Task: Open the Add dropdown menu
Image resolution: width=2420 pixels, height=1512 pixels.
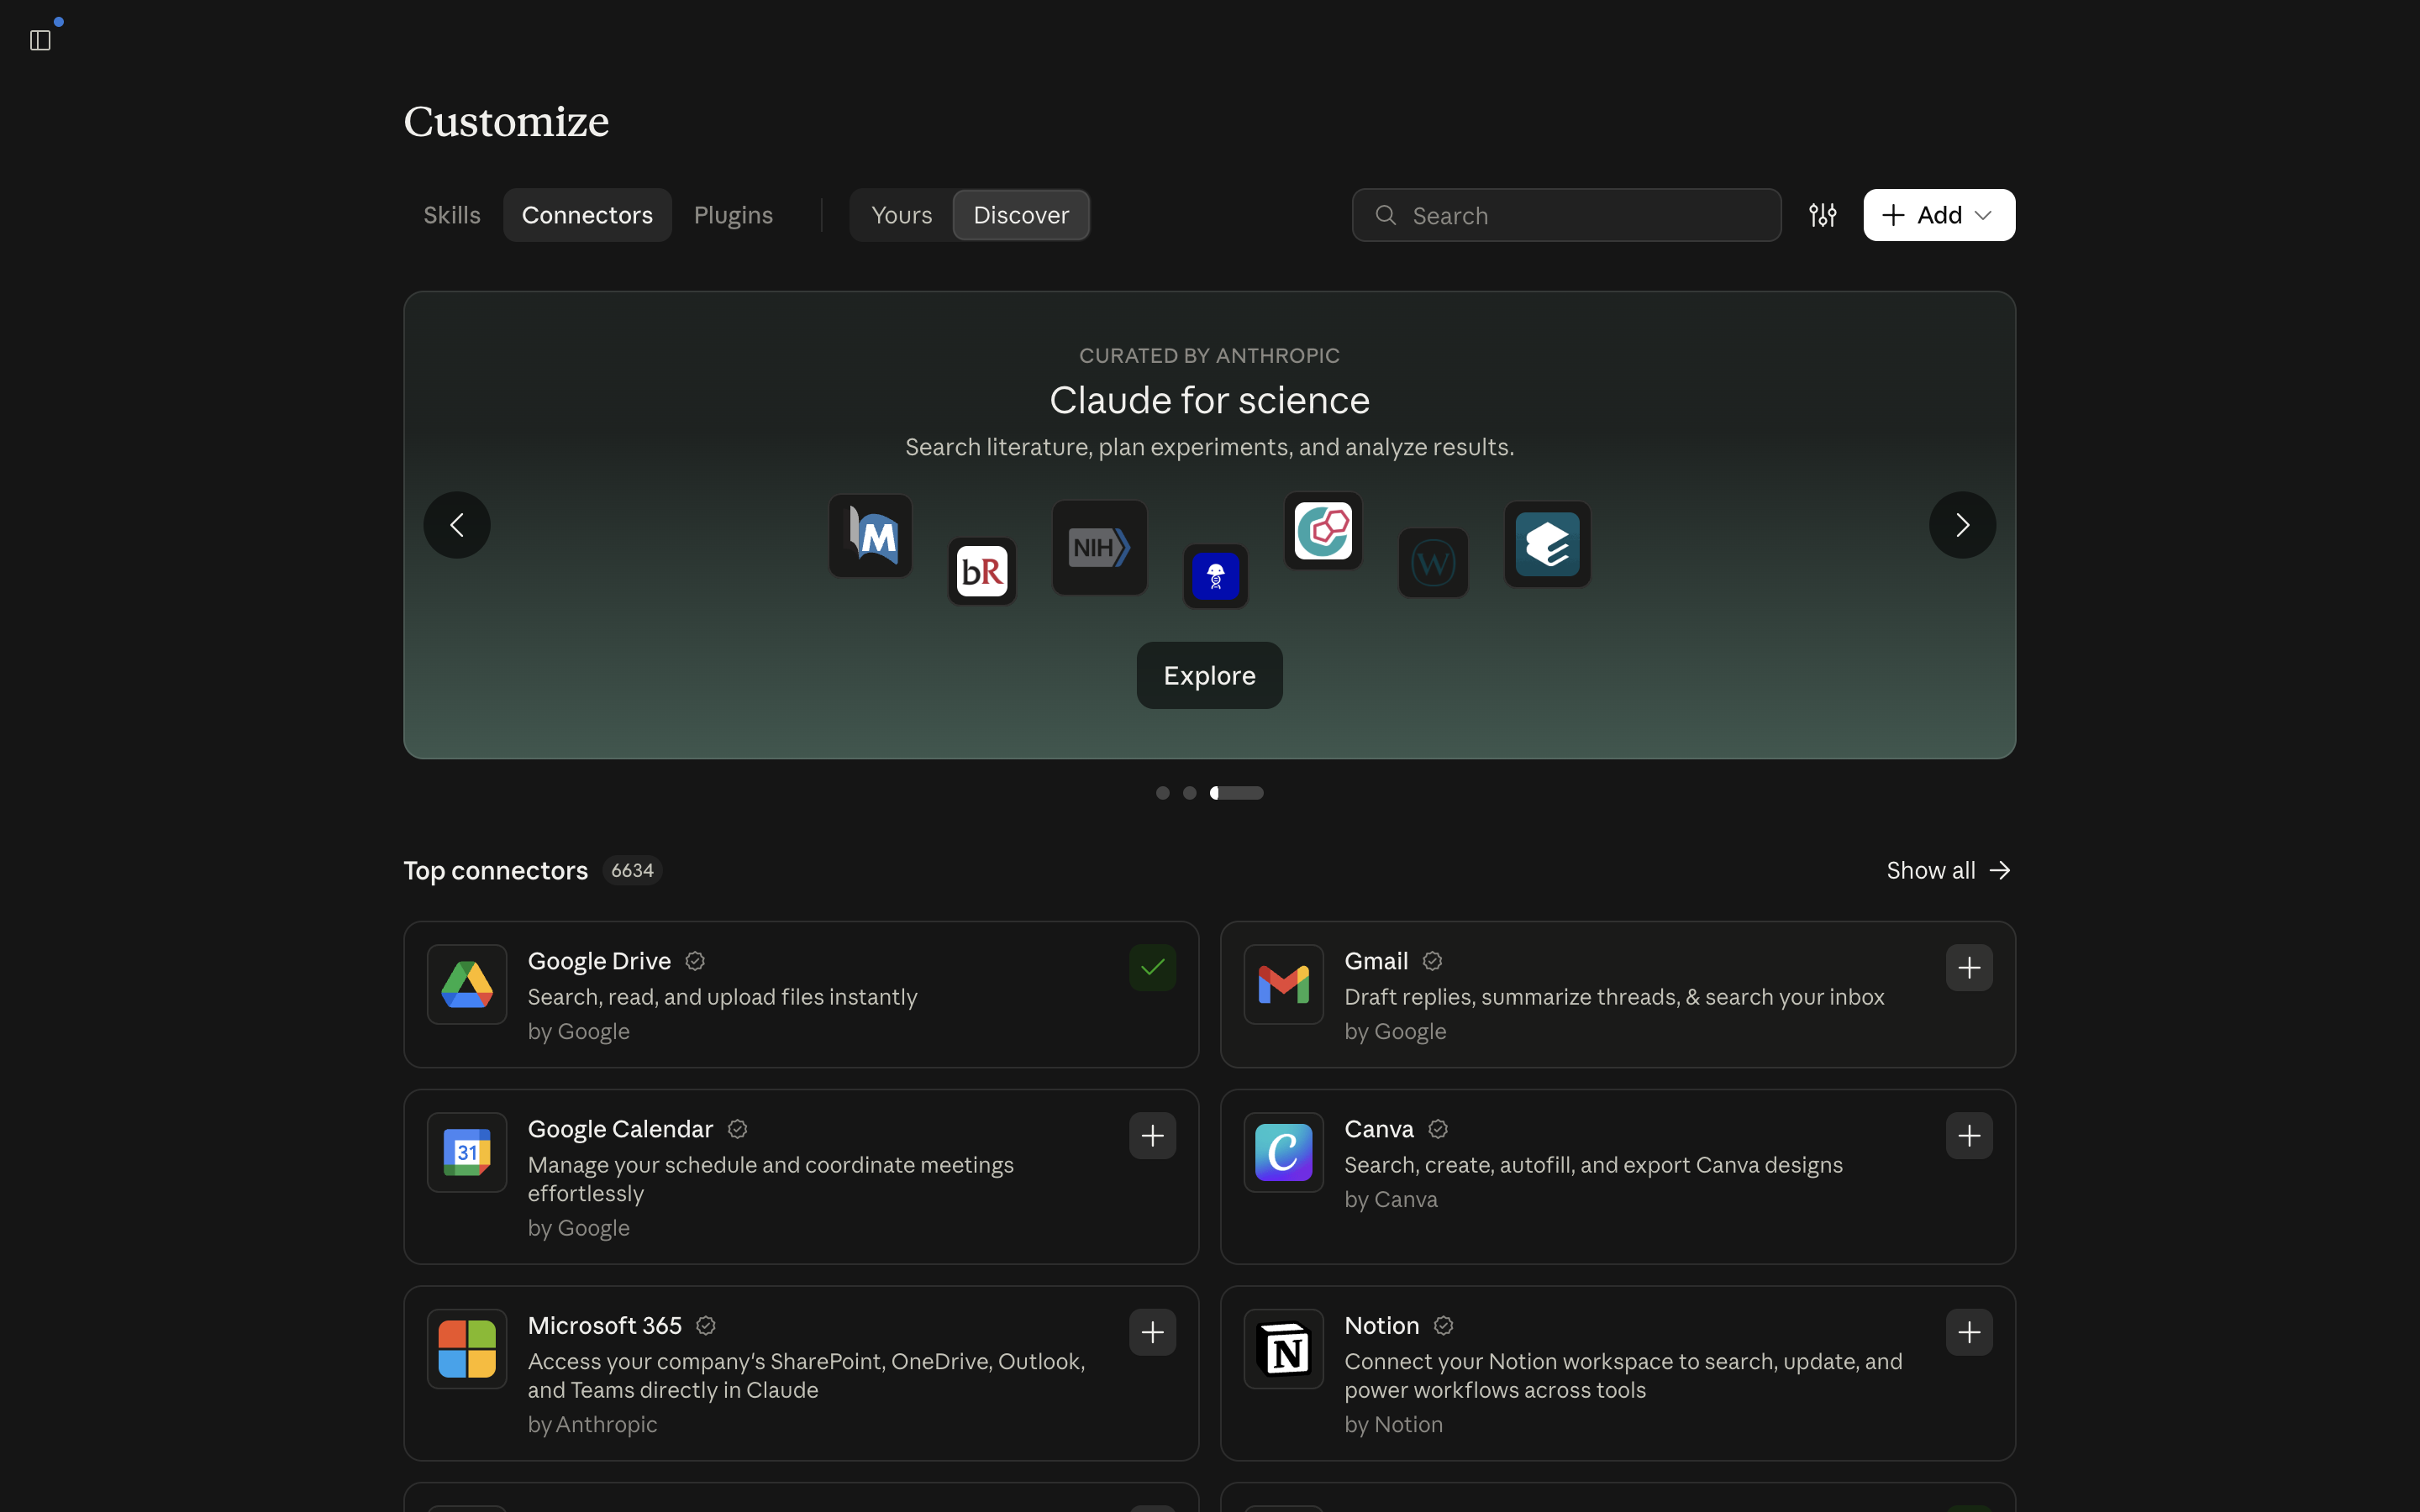Action: tap(1938, 215)
